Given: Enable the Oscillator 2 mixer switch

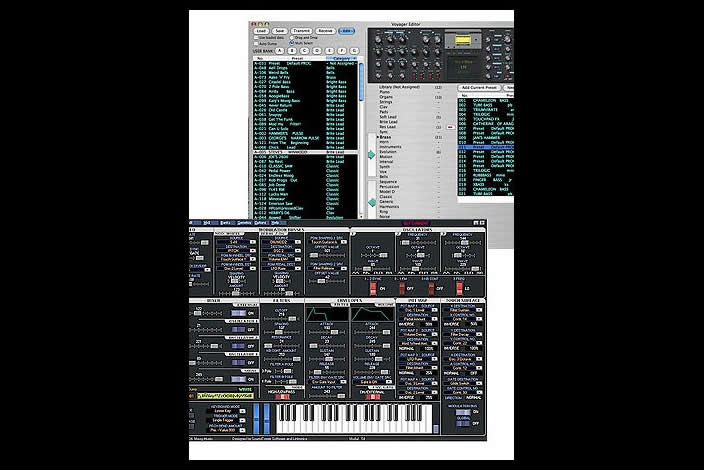Looking at the screenshot, I should point(238,346).
